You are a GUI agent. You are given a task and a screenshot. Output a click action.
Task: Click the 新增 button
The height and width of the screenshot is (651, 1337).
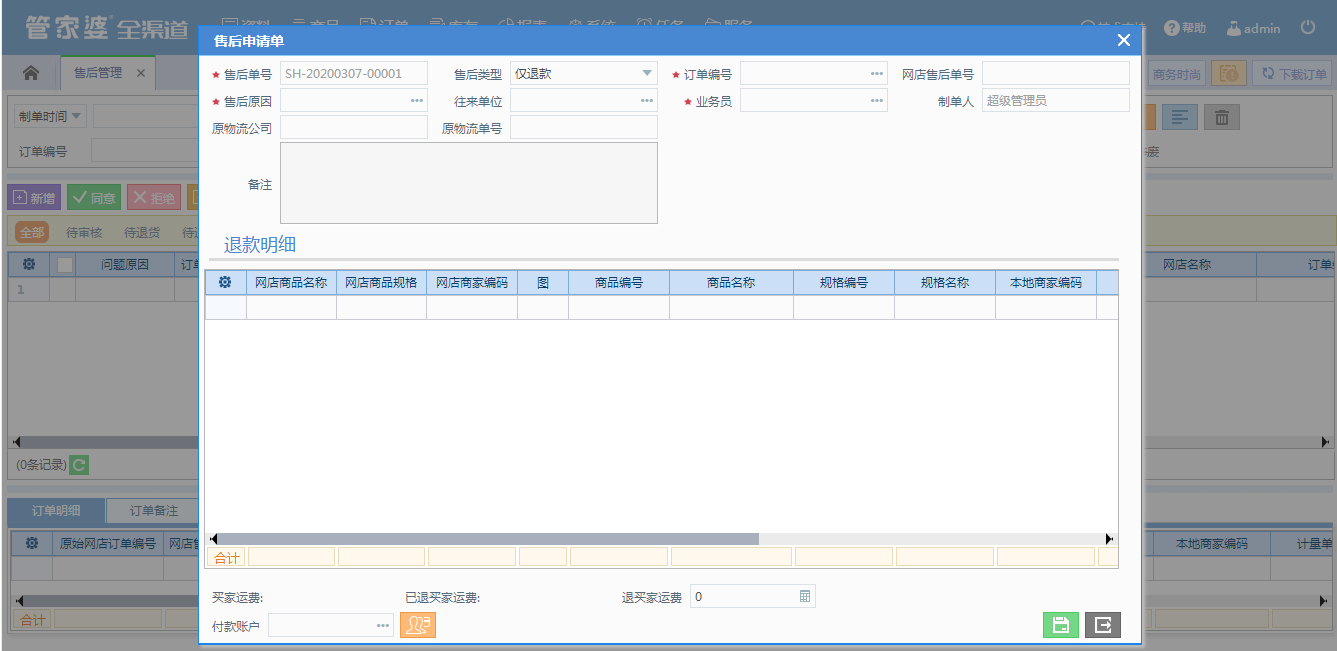[x=34, y=198]
